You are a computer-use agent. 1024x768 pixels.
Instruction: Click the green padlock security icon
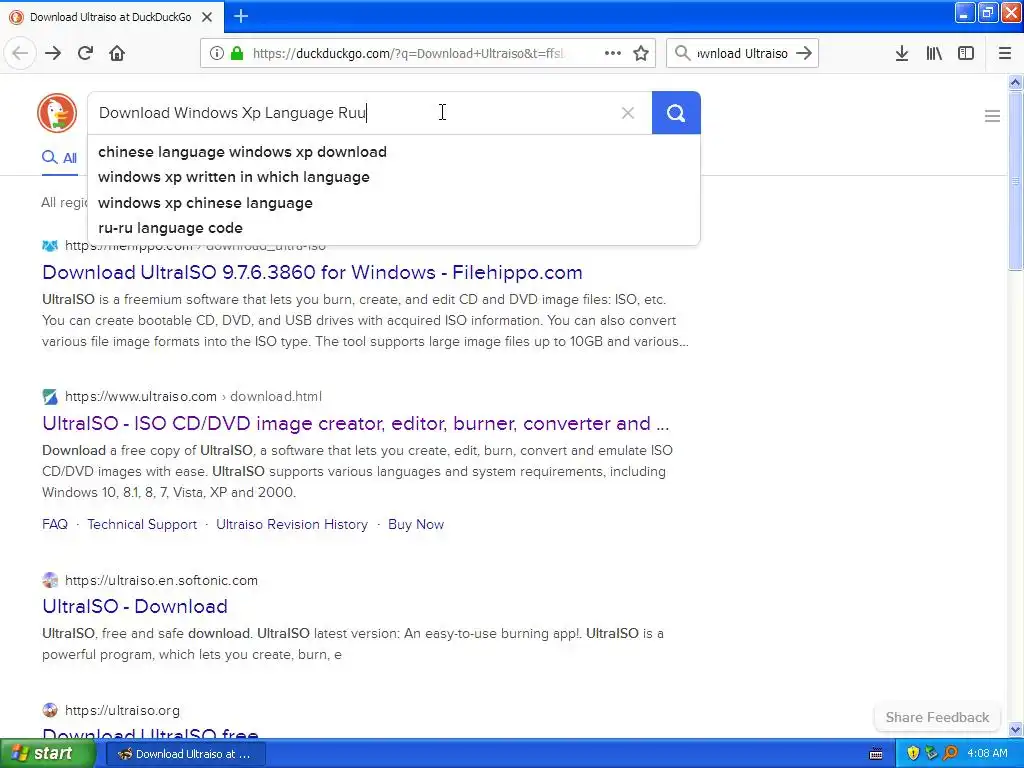click(x=236, y=53)
